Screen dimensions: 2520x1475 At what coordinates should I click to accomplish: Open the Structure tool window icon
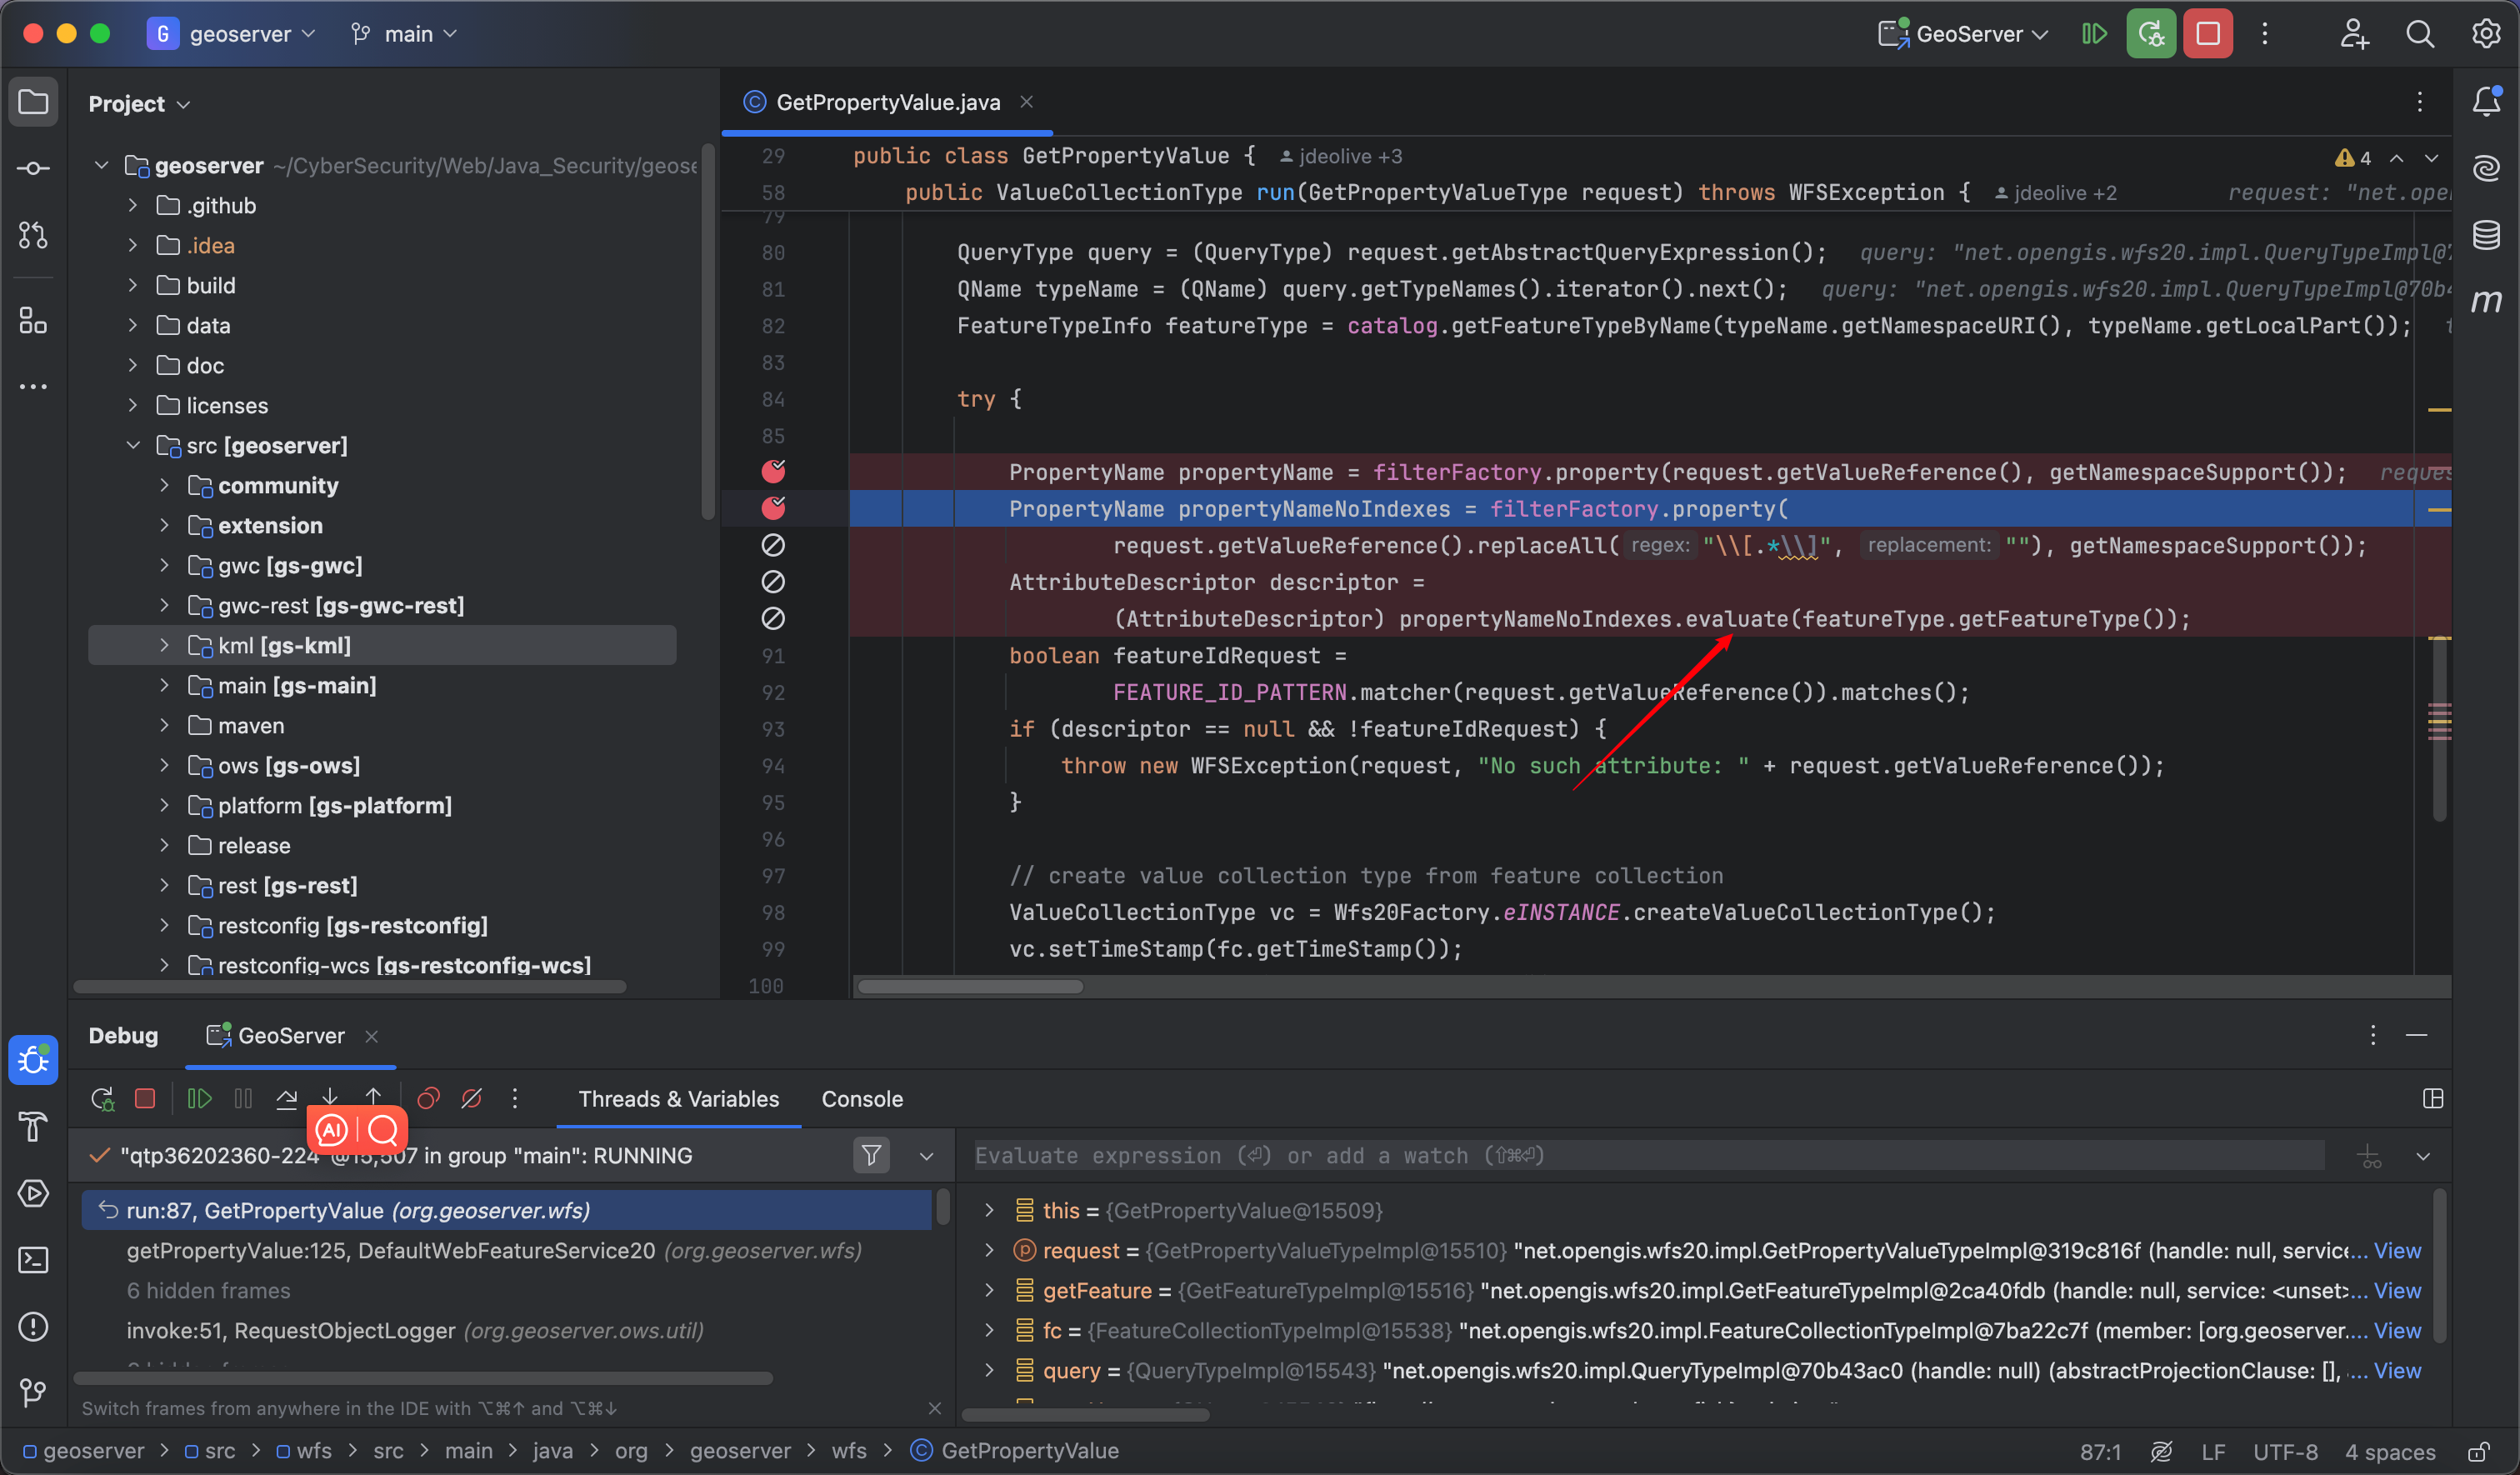pos(33,320)
